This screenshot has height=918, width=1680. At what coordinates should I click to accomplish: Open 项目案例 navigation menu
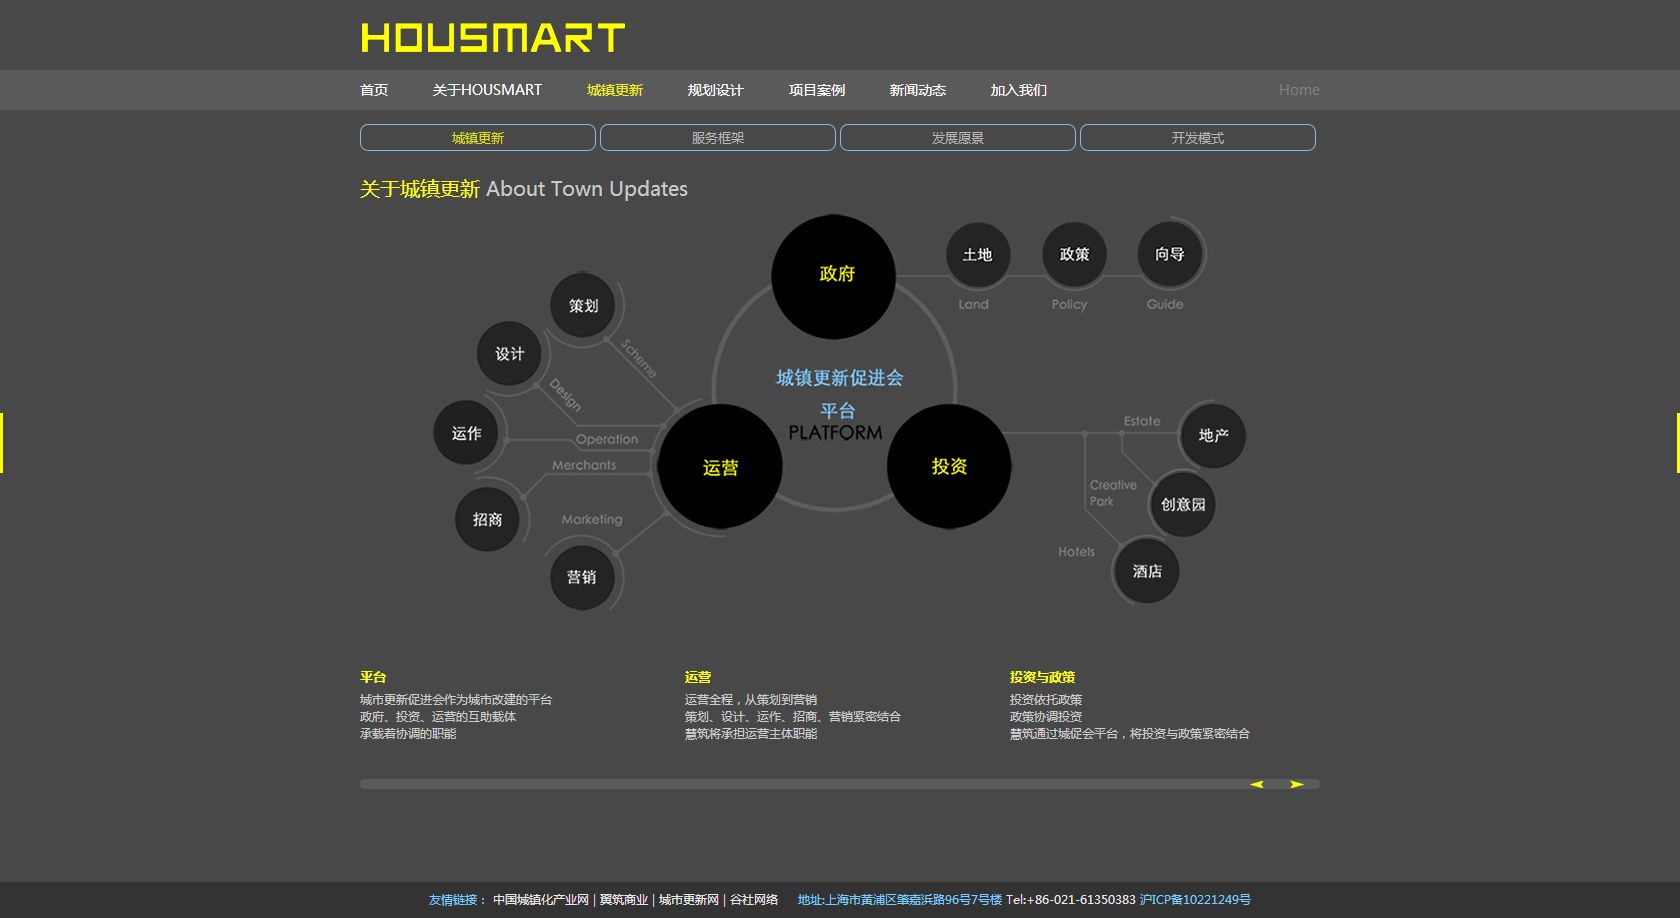coord(816,90)
